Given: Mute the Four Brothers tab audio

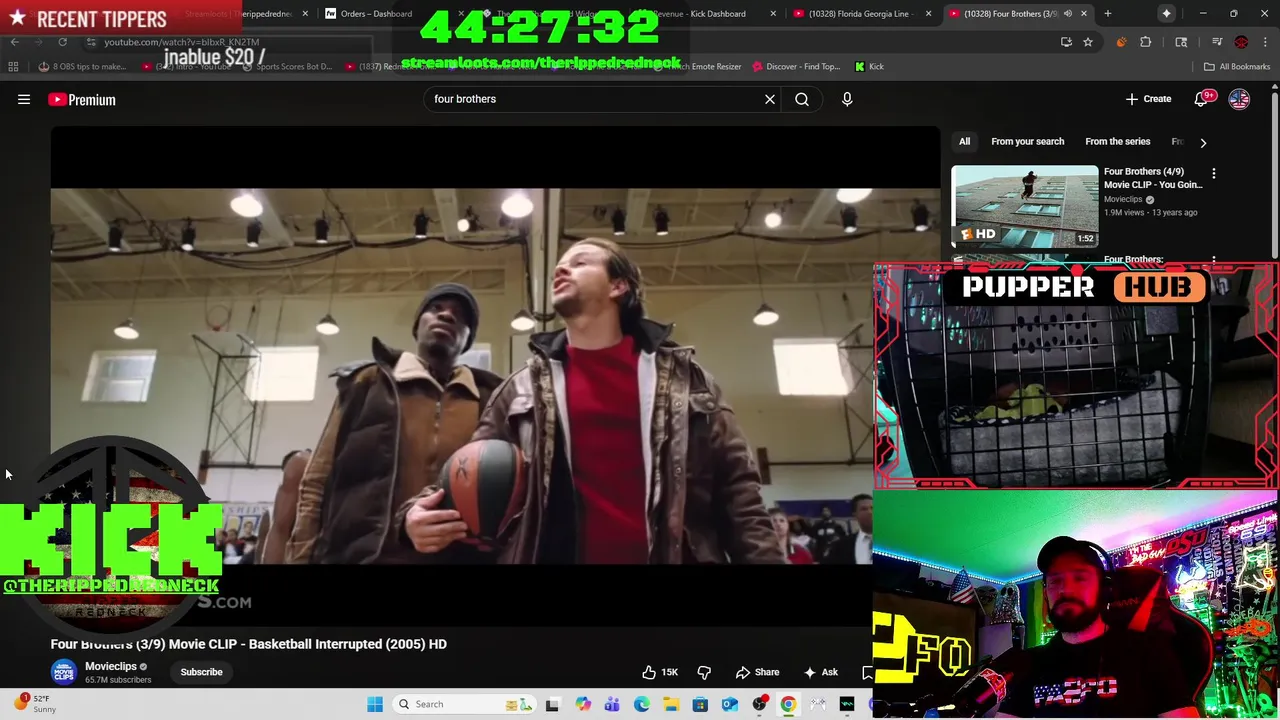Looking at the screenshot, I should (x=1068, y=13).
